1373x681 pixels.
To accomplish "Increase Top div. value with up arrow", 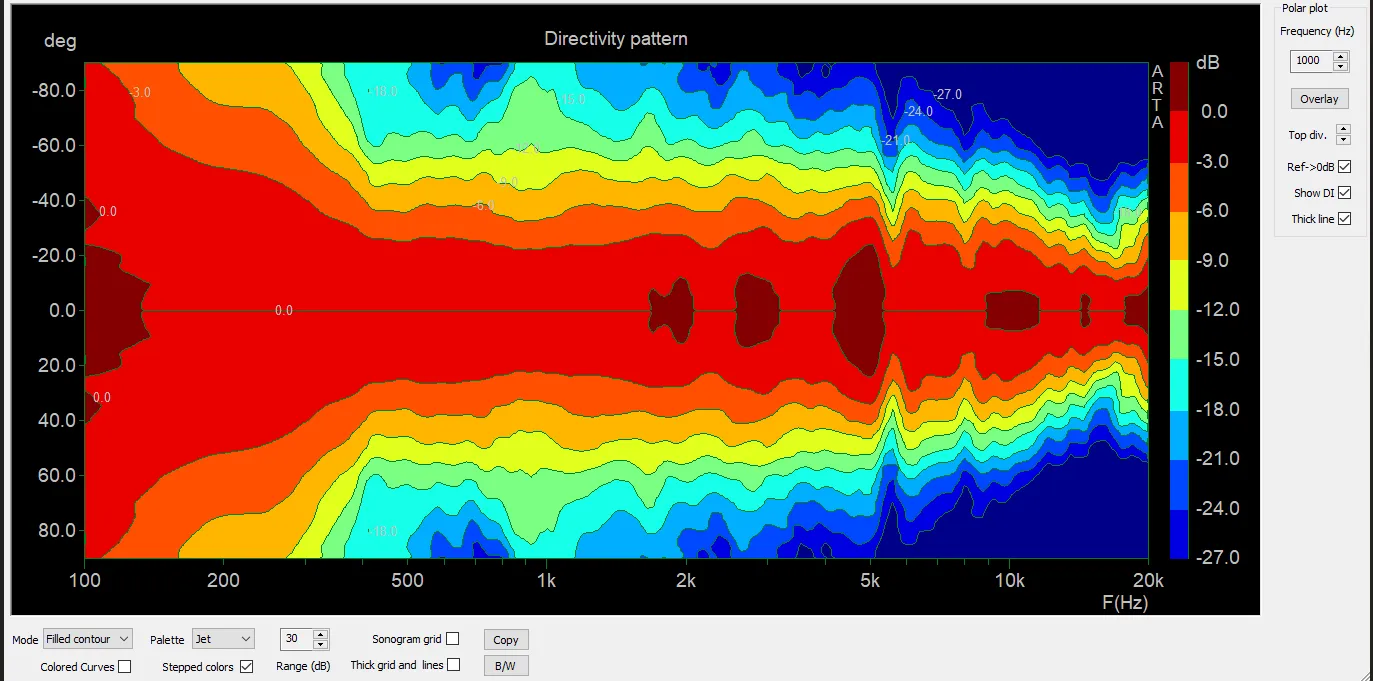I will [1343, 130].
